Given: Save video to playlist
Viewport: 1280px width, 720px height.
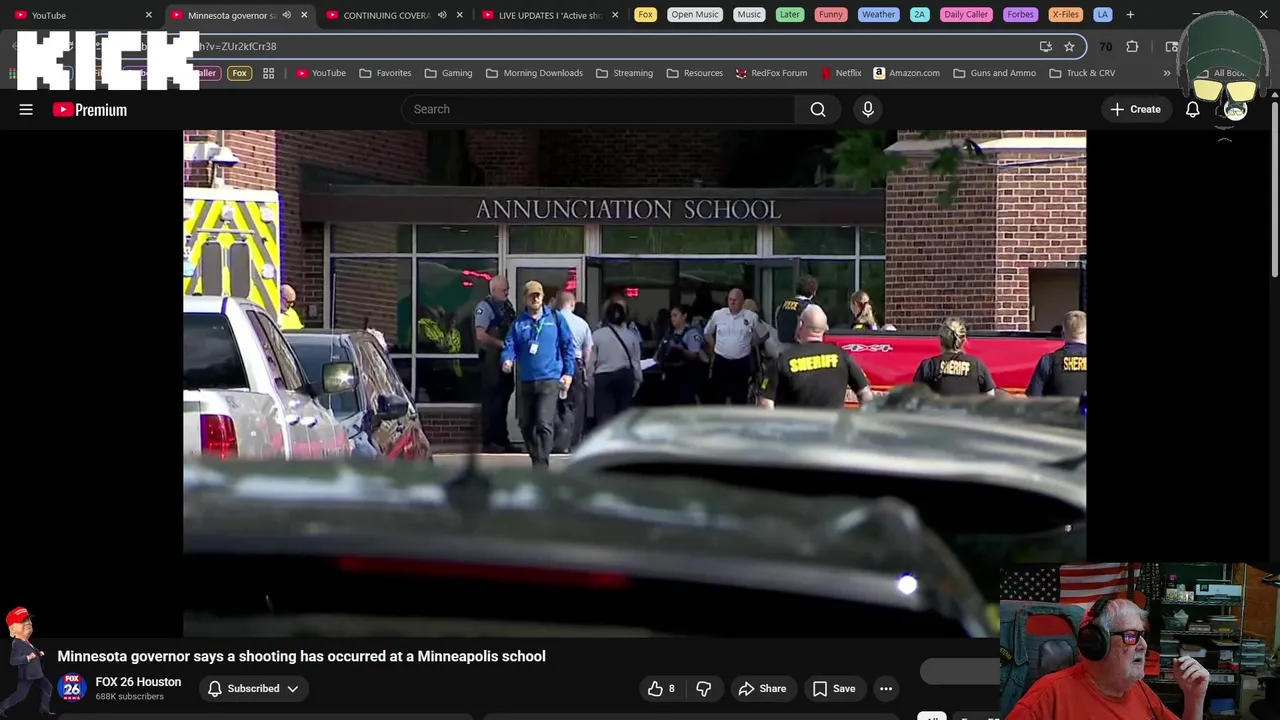Looking at the screenshot, I should [834, 688].
